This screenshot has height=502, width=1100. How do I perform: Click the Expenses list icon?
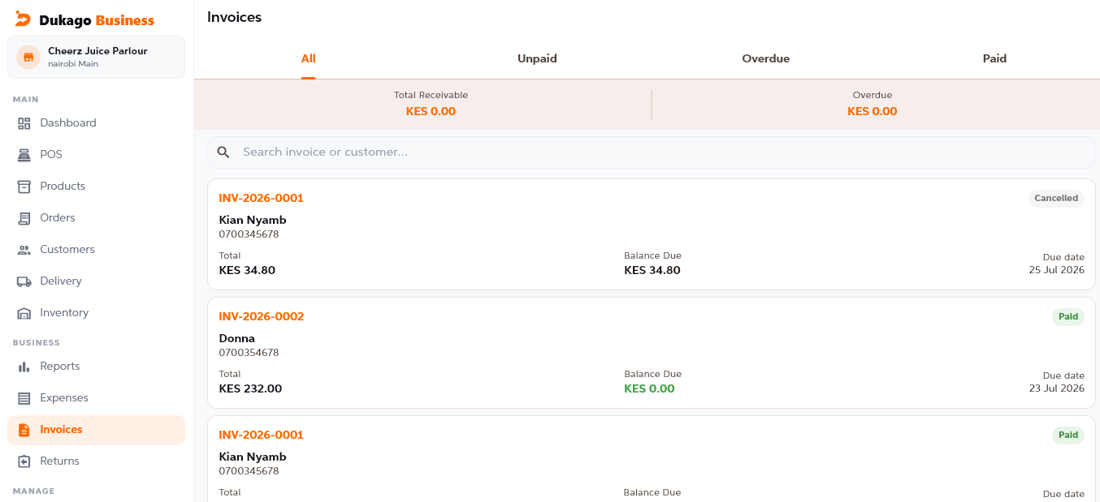(24, 398)
